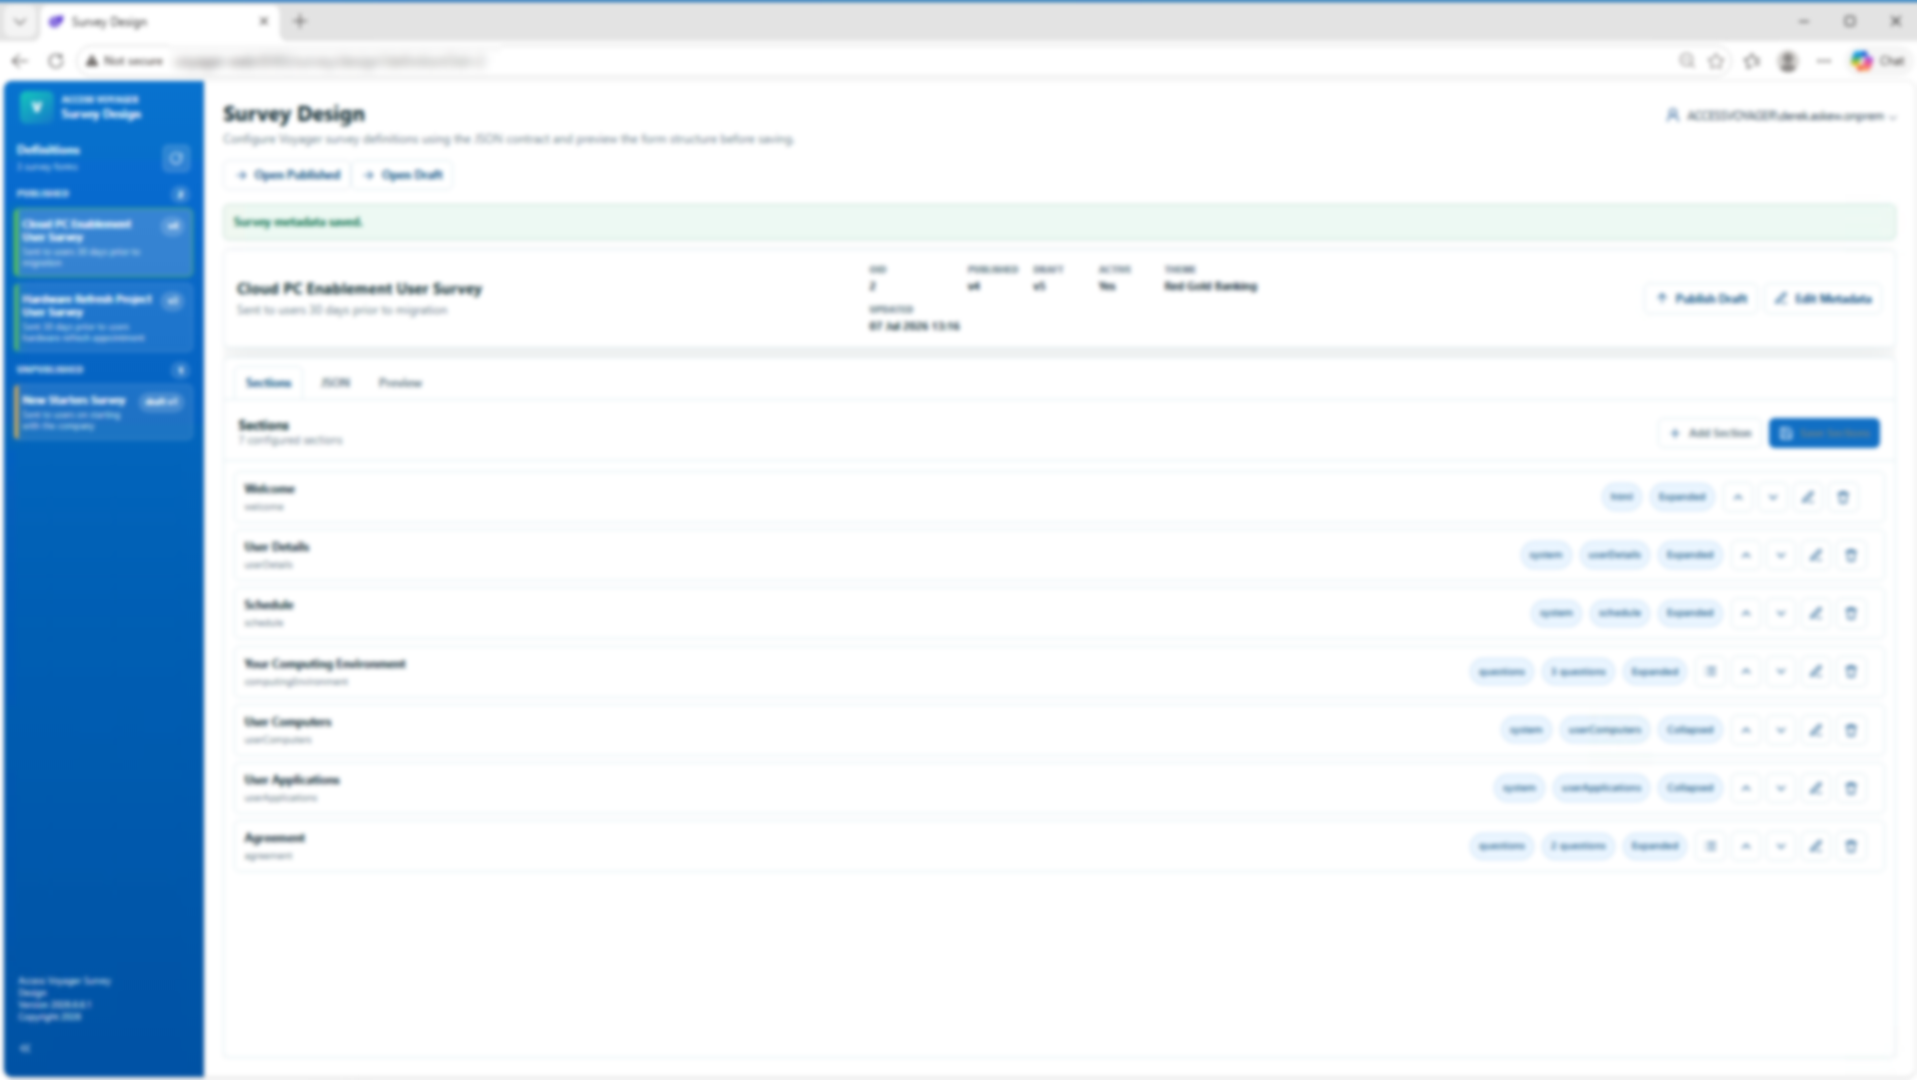Edit the Schedule section
Screen dimensions: 1917x1080
[1816, 613]
